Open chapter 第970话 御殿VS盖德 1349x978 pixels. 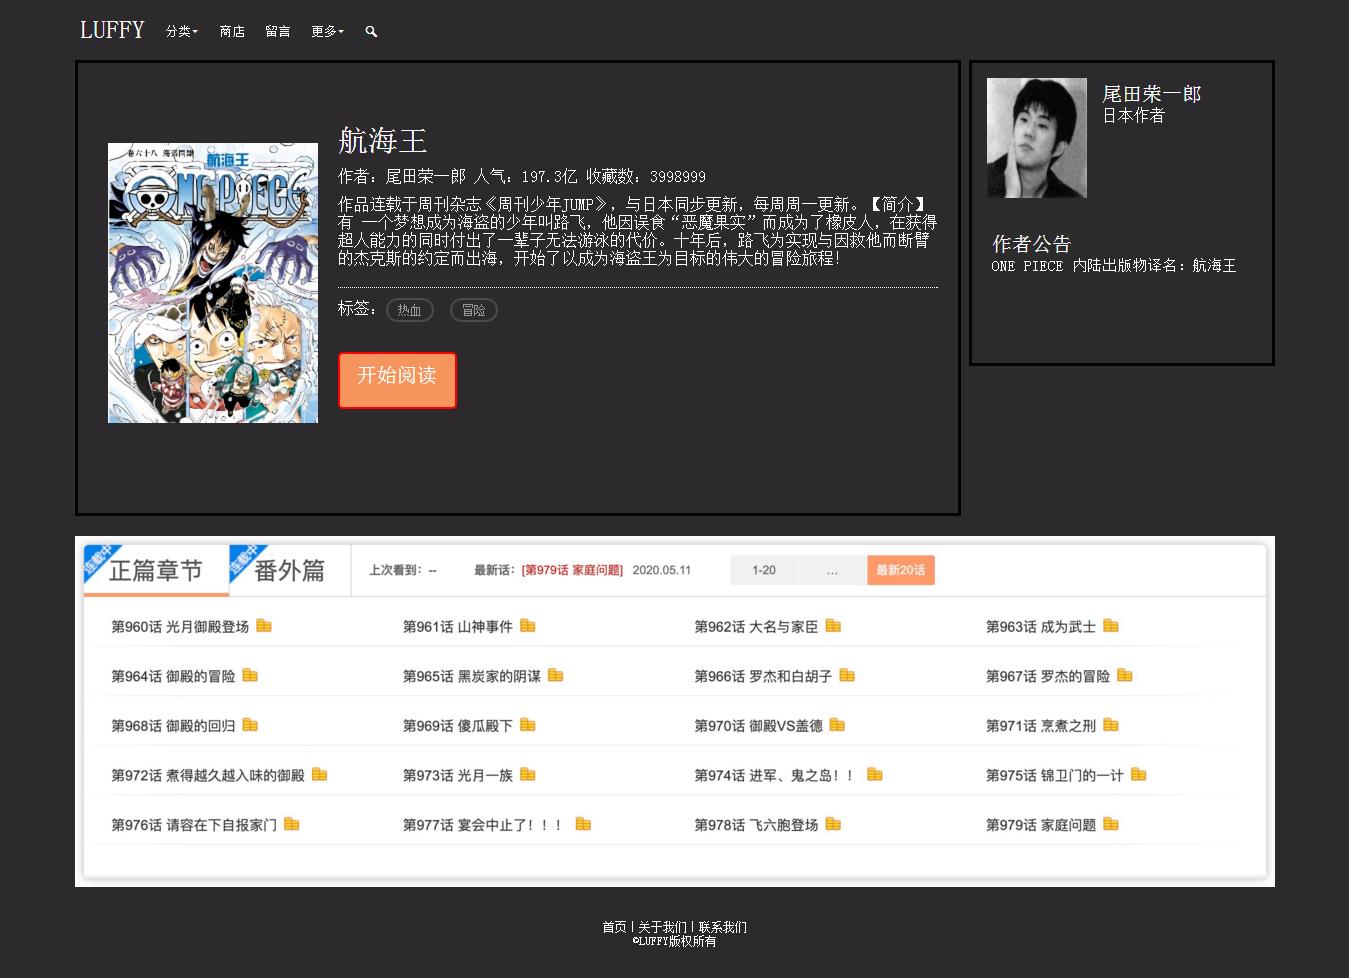point(759,726)
